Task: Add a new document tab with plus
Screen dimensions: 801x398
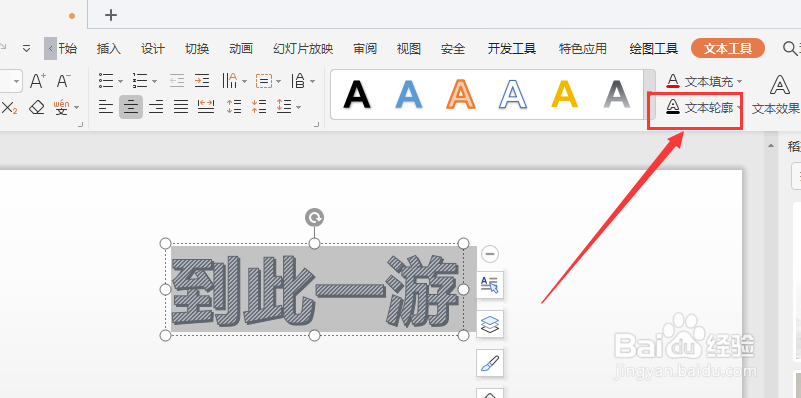Action: 111,15
